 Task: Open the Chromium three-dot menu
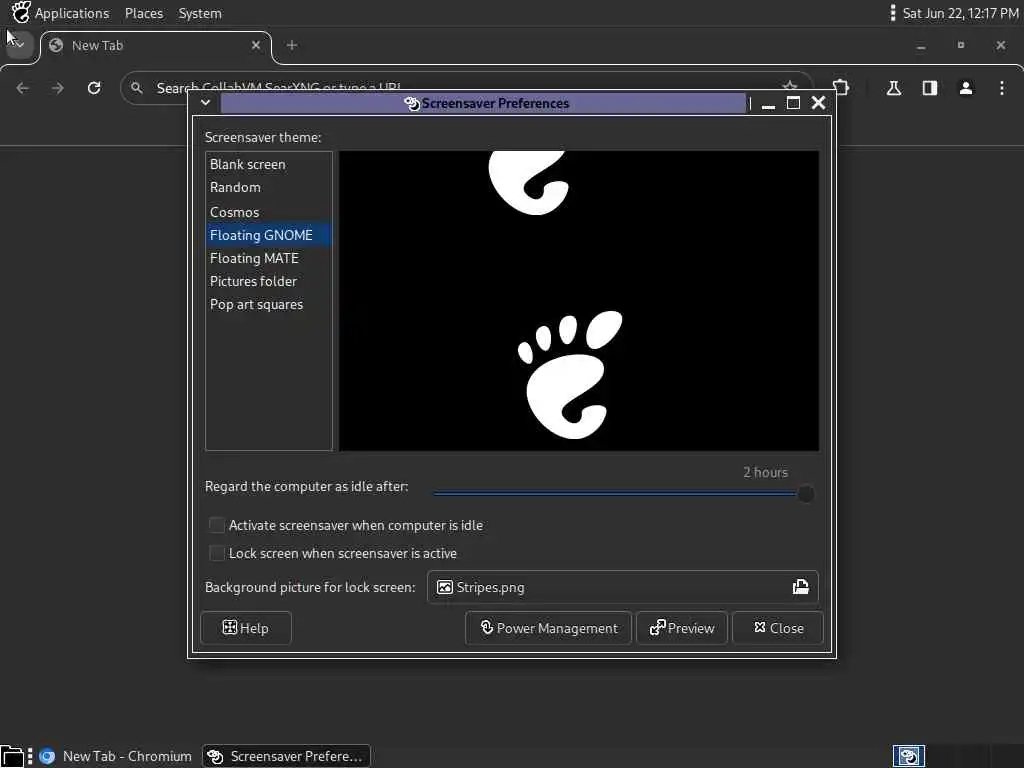point(1002,88)
